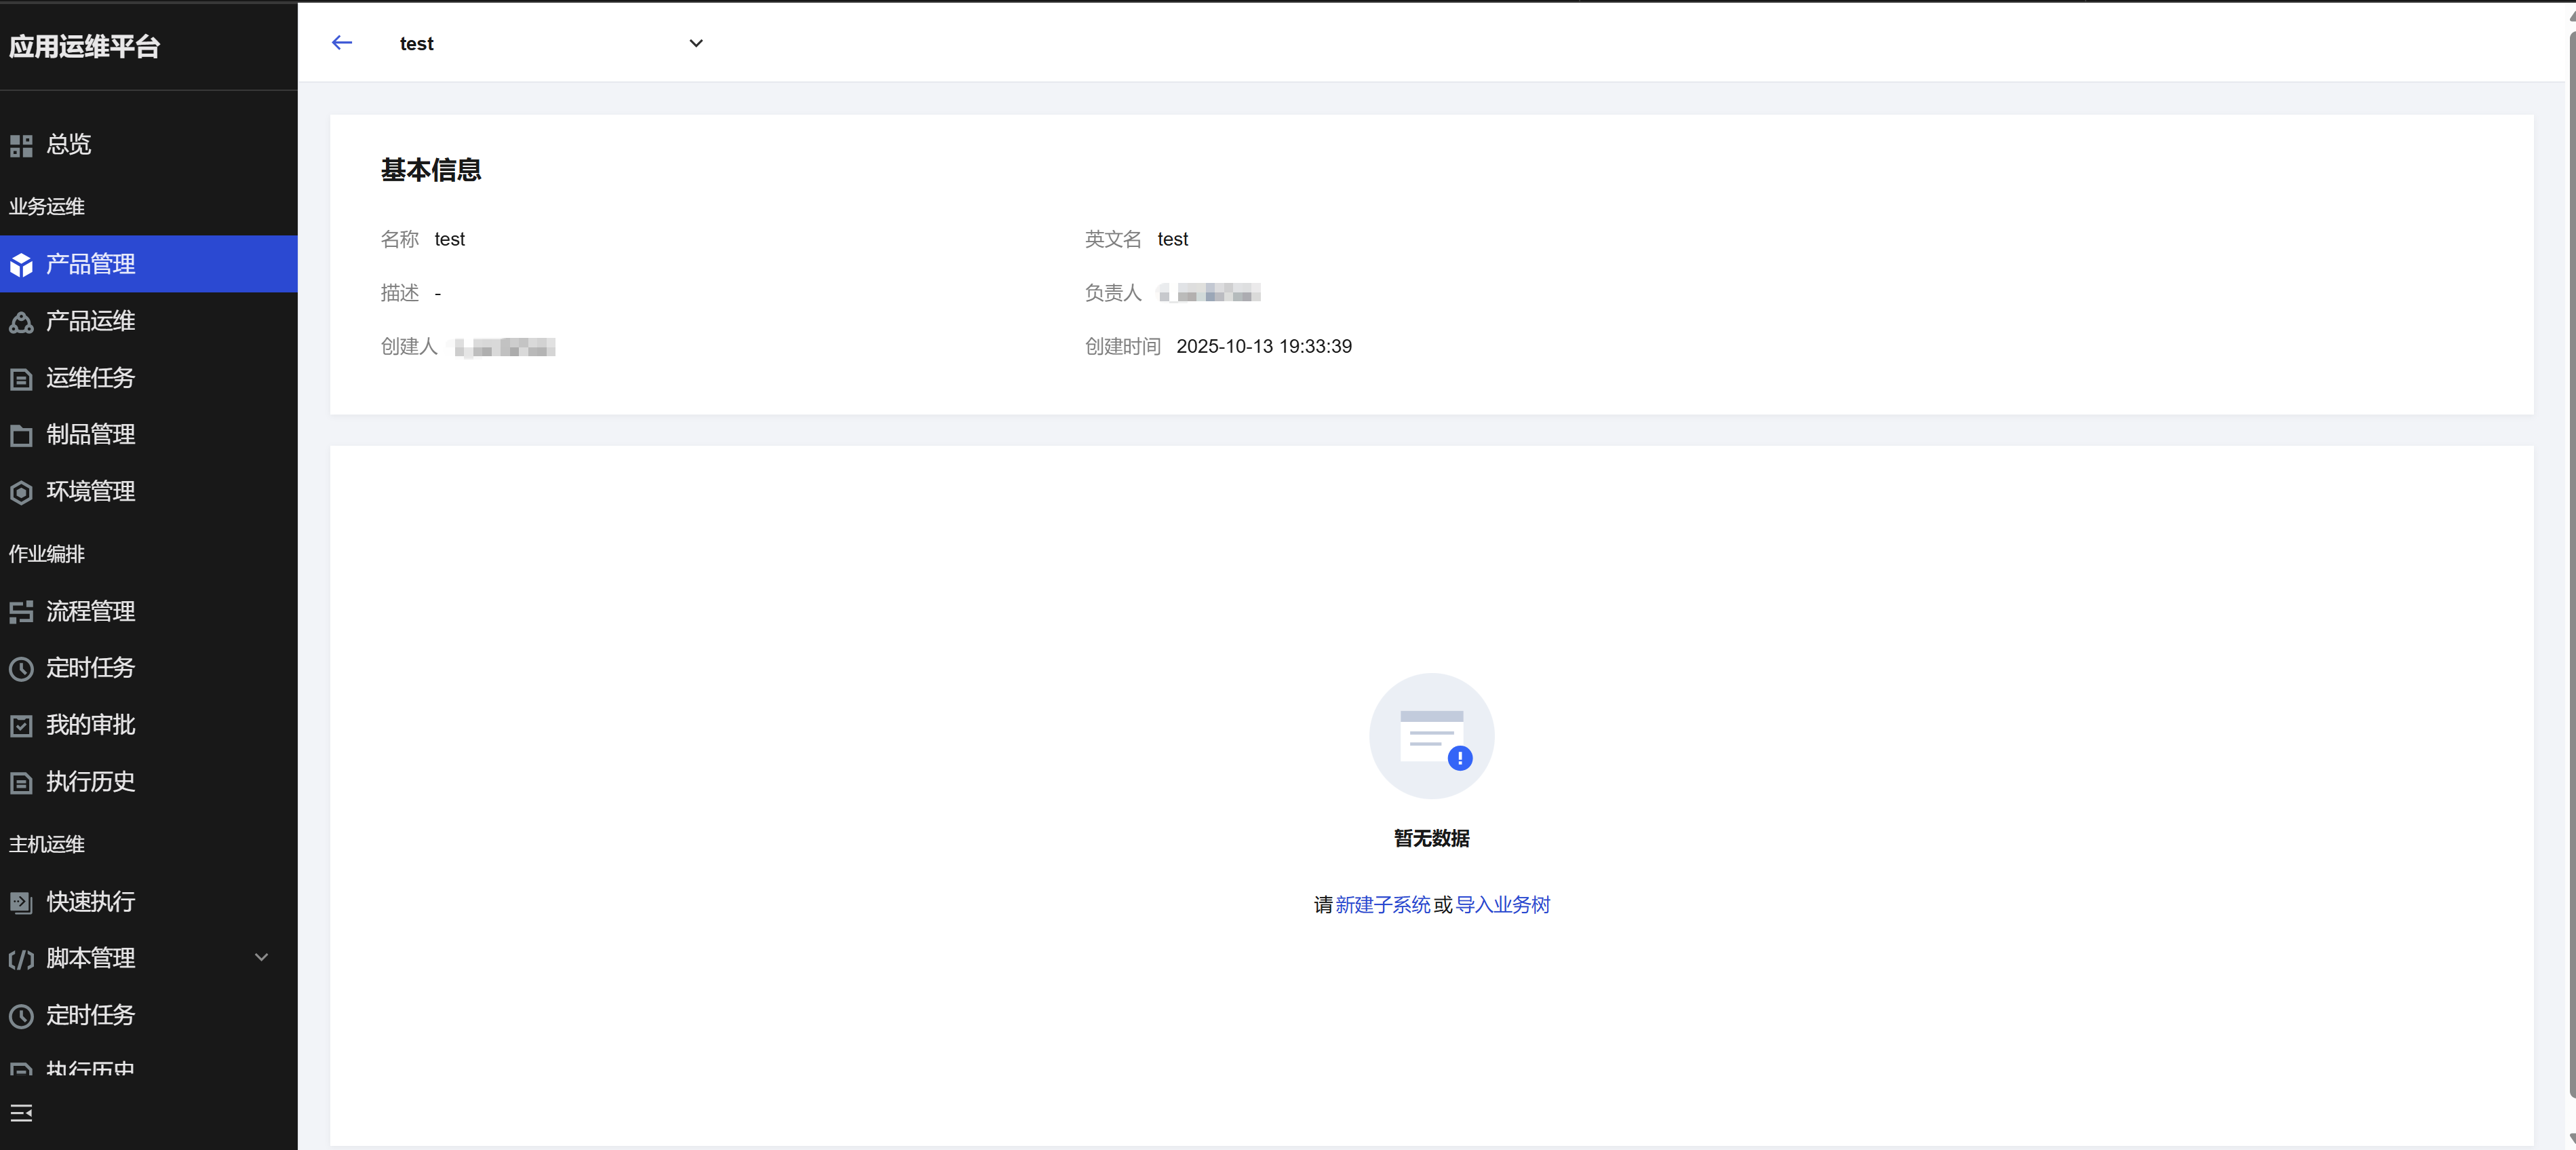Click the 应用运维平台 platform title
The image size is (2576, 1150).
(85, 47)
